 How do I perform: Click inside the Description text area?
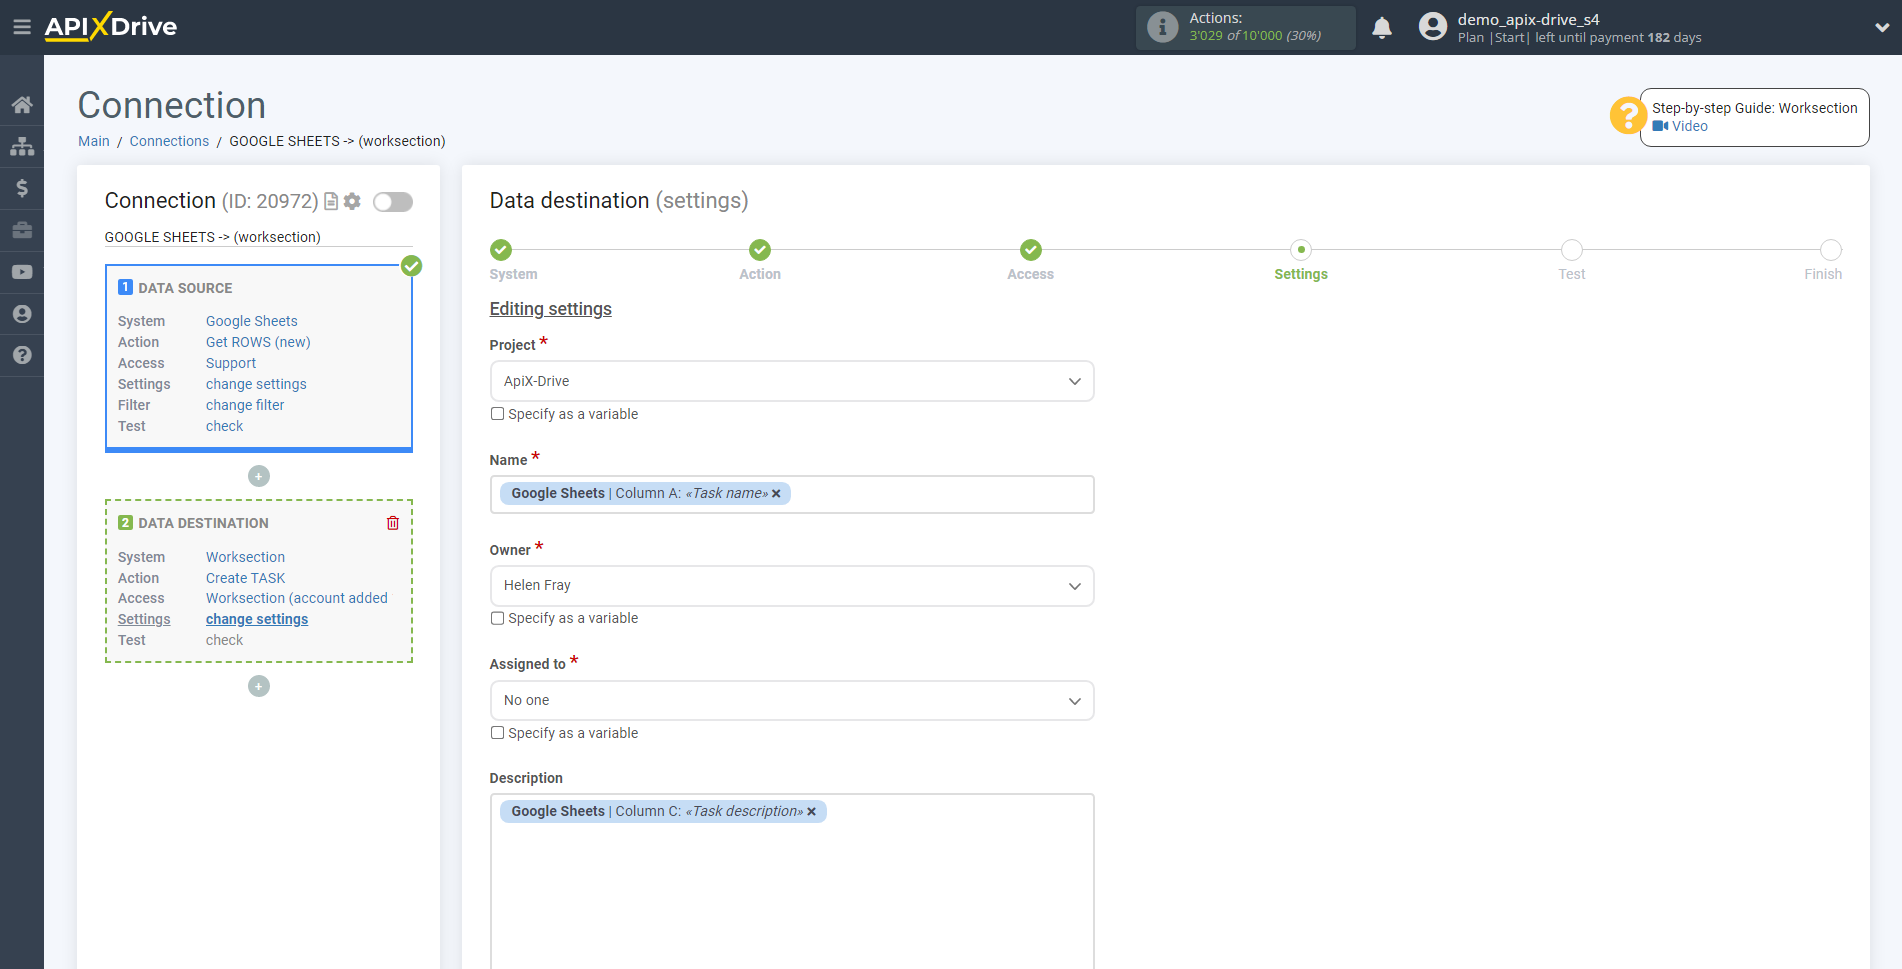click(792, 881)
